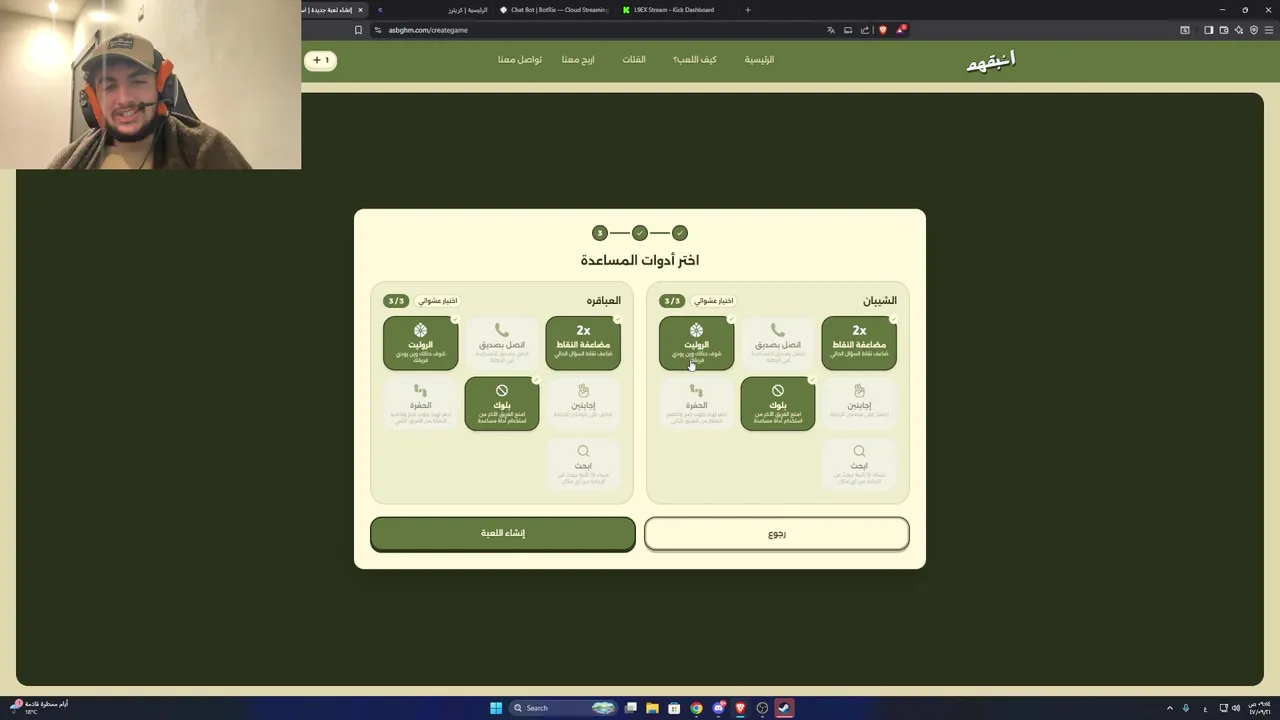Select إجابتين tool in العباقره panel
This screenshot has height=720, width=1280.
[583, 404]
